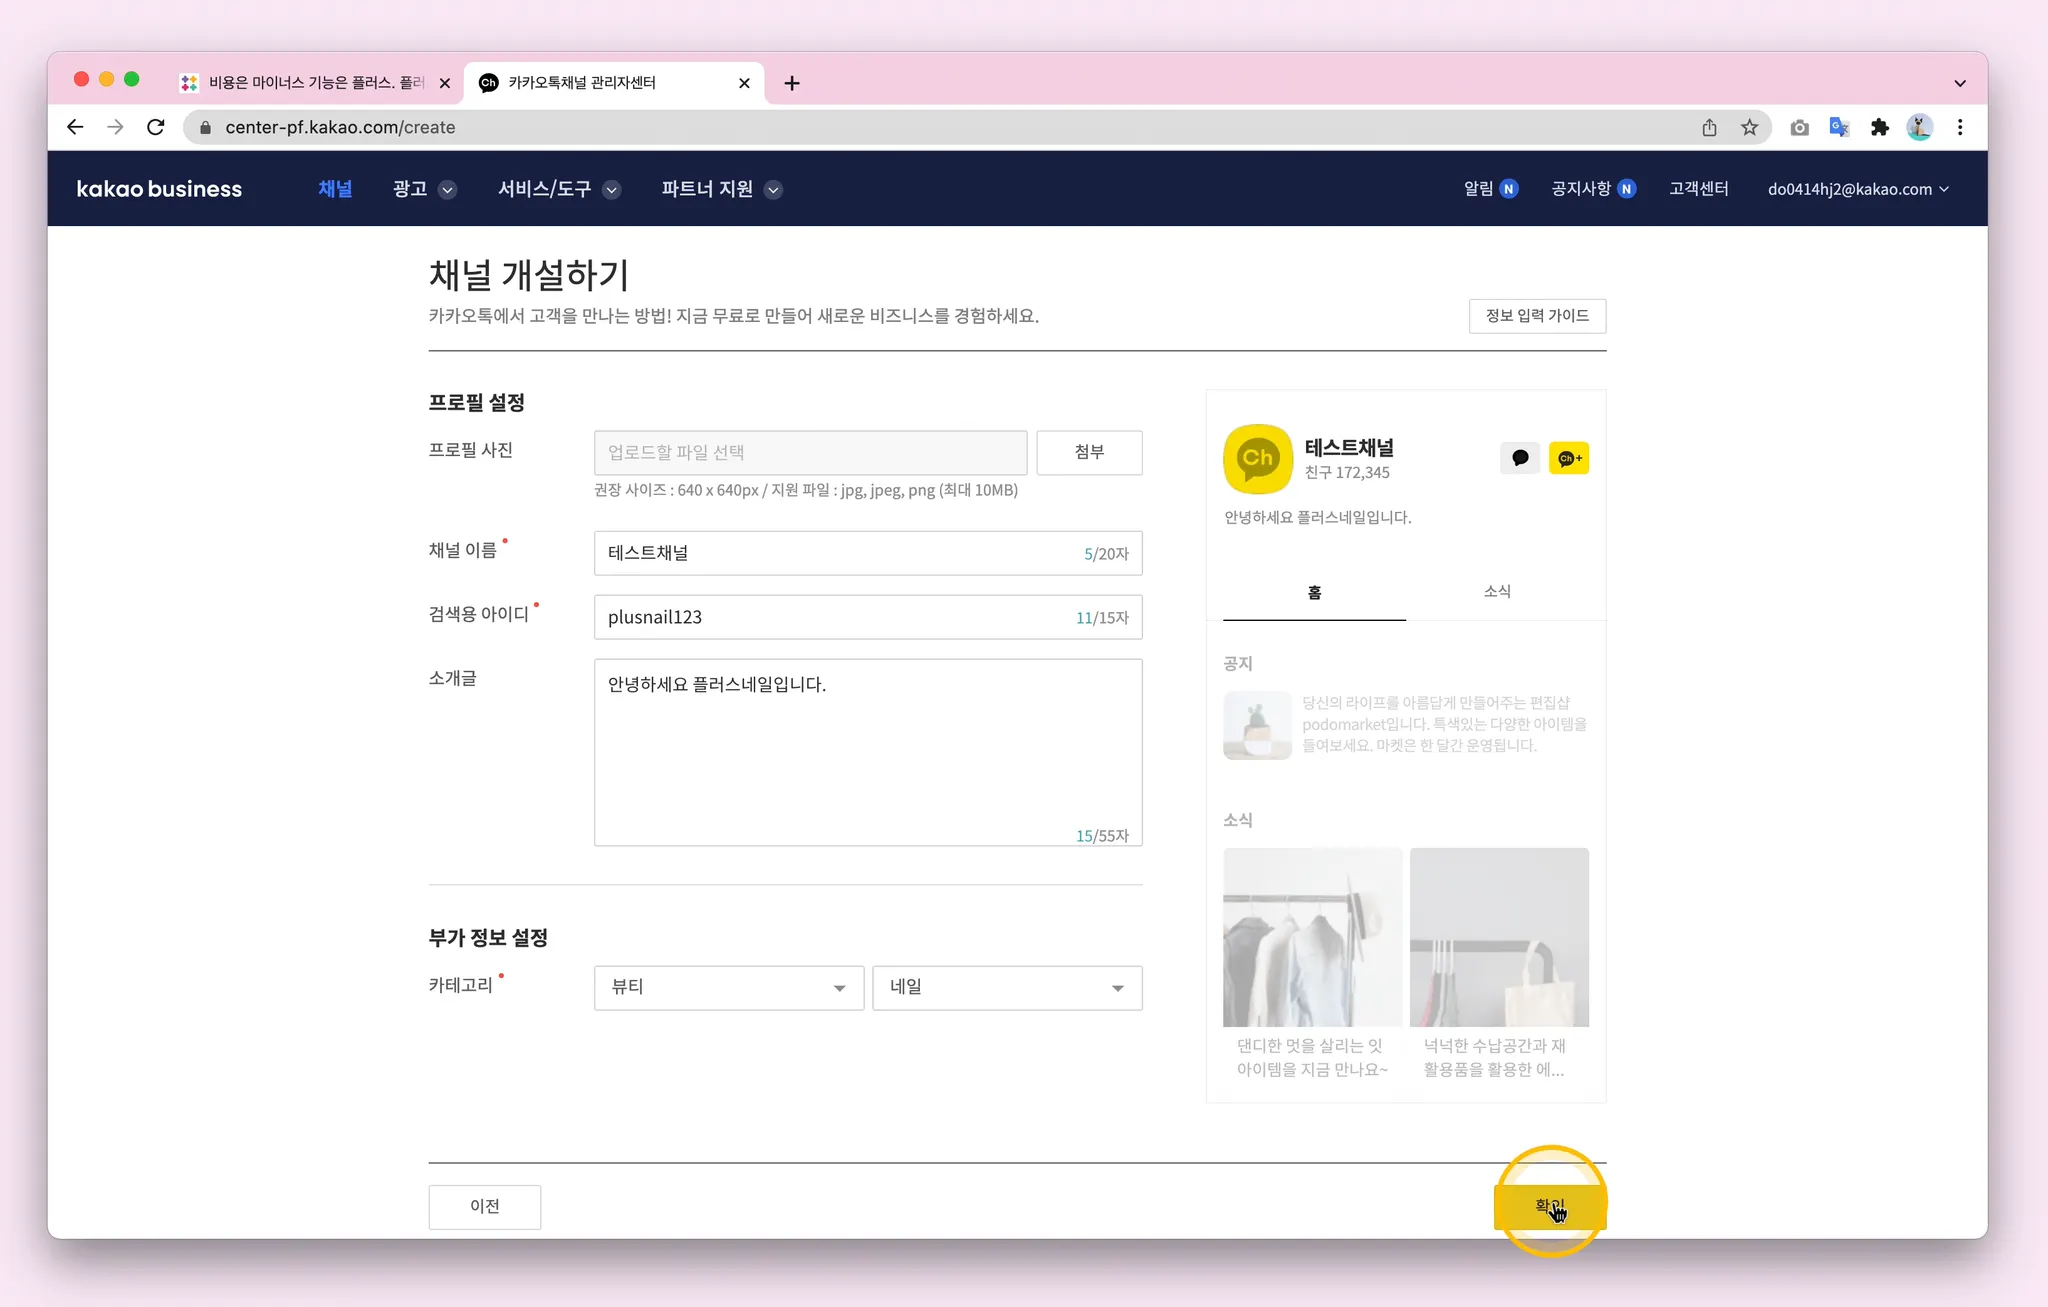Click the 이전 previous button

pyautogui.click(x=485, y=1206)
